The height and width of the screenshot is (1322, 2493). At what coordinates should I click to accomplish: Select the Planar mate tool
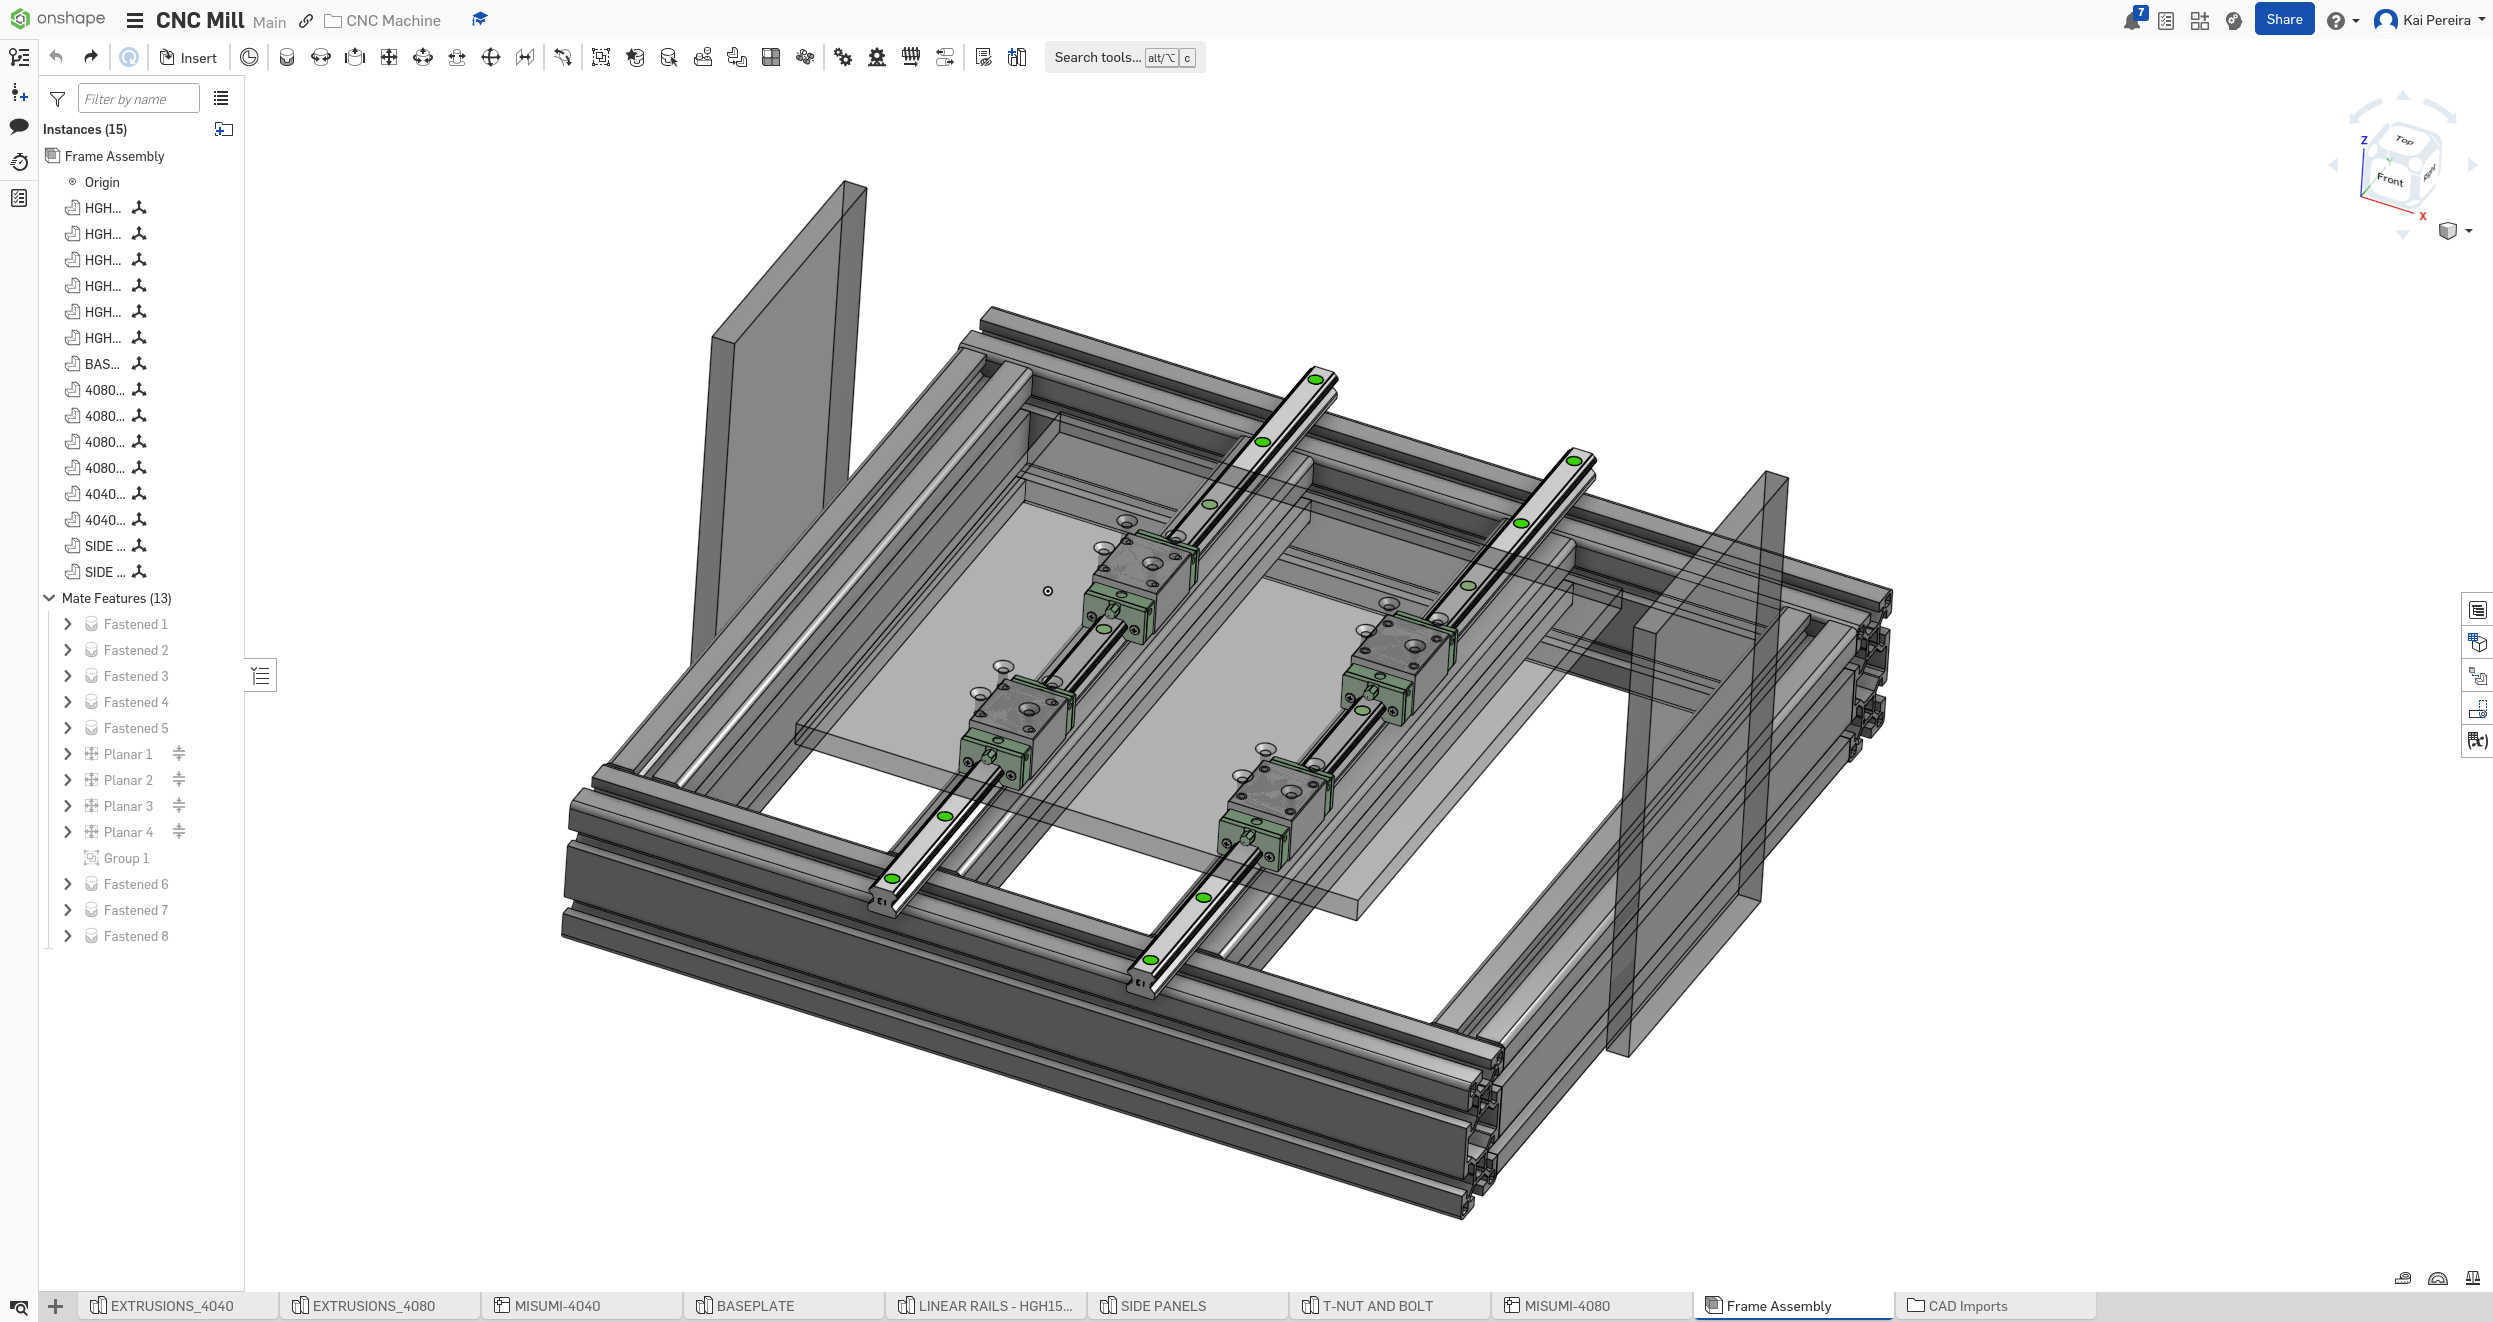389,57
